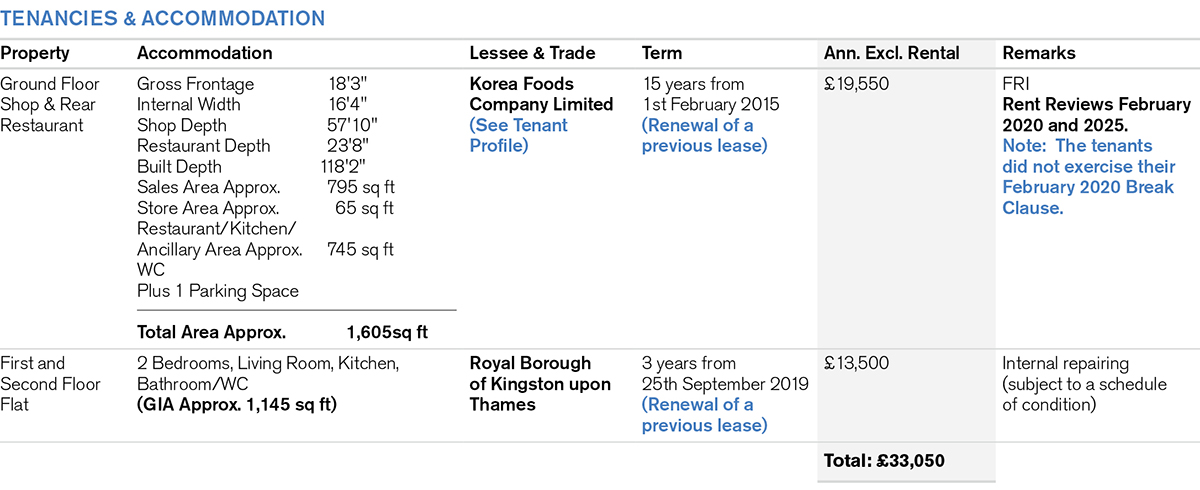Click the Property column header
This screenshot has height=490, width=1200.
tap(35, 54)
